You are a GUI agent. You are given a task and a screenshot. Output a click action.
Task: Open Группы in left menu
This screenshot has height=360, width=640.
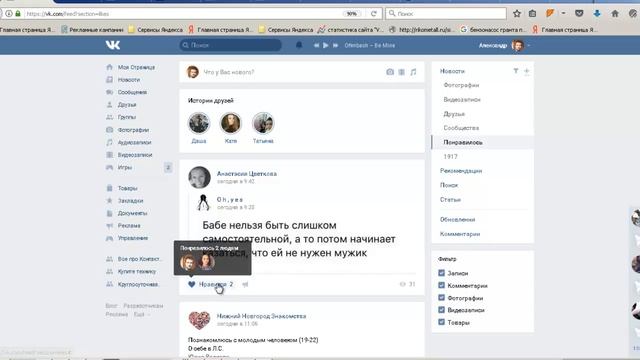pyautogui.click(x=127, y=117)
